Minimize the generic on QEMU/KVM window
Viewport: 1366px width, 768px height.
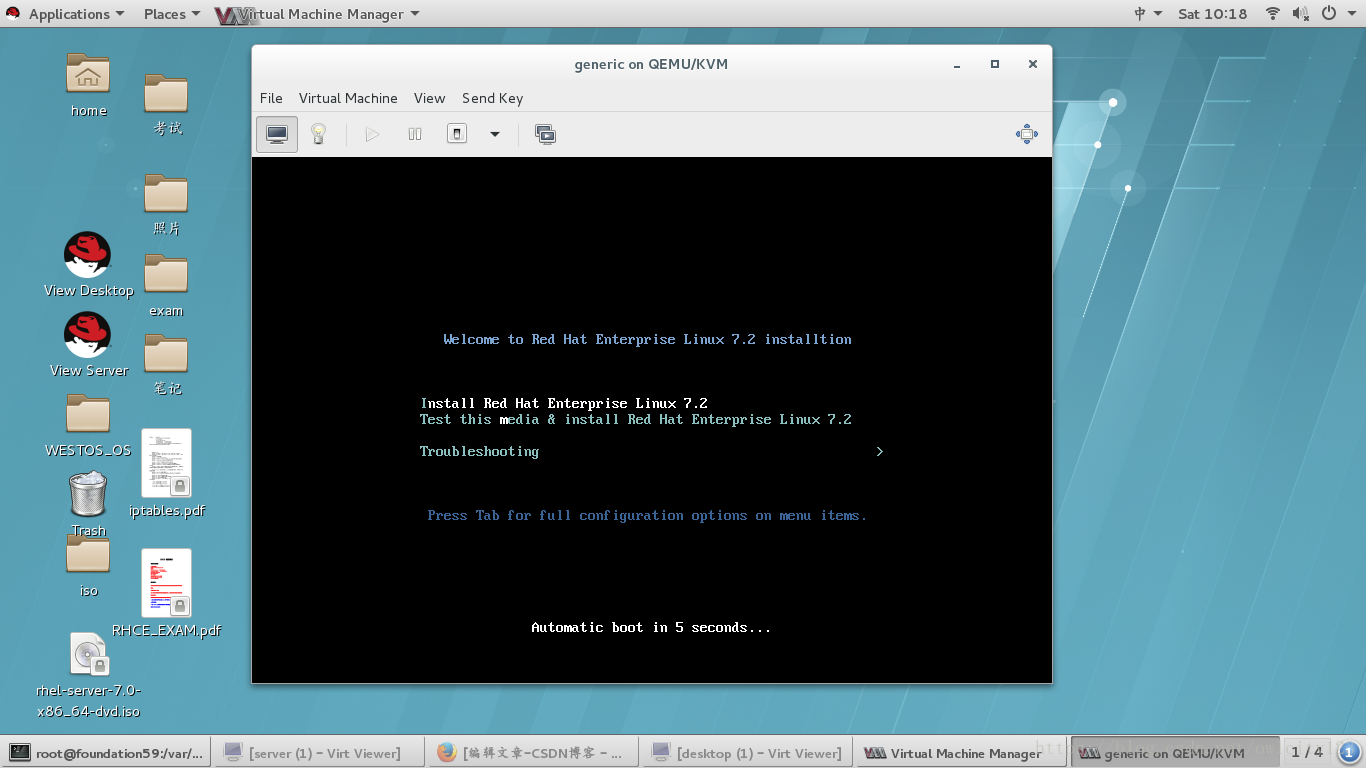[x=957, y=64]
